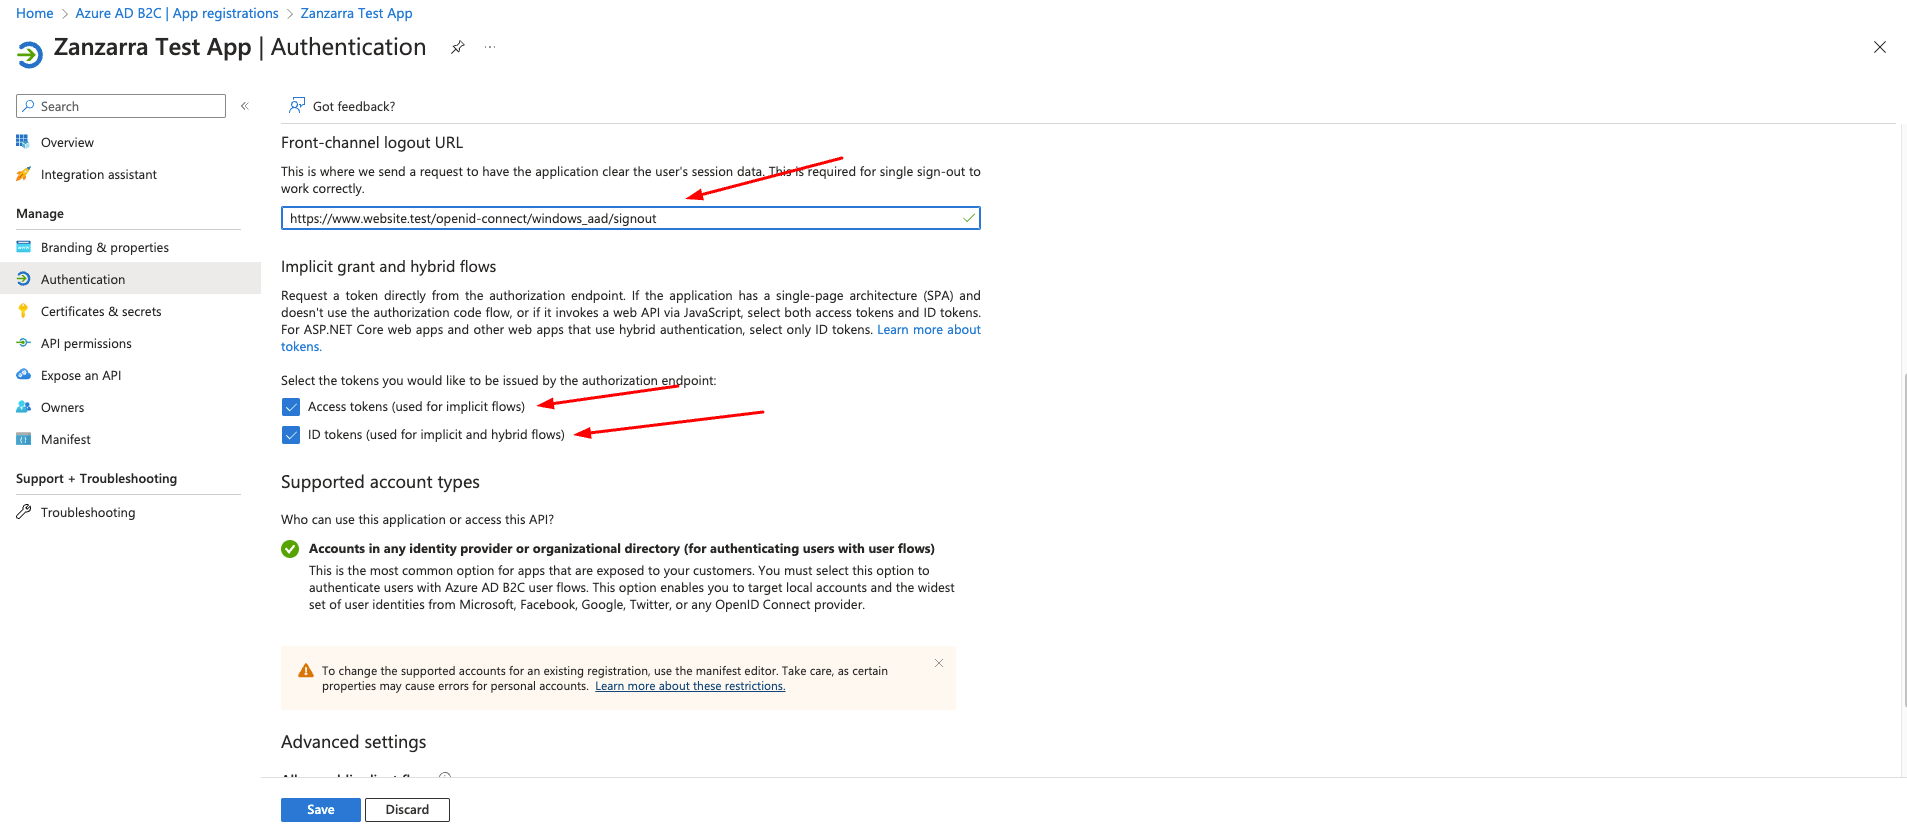1907x837 pixels.
Task: Click the Troubleshooting wrench icon
Action: click(23, 512)
